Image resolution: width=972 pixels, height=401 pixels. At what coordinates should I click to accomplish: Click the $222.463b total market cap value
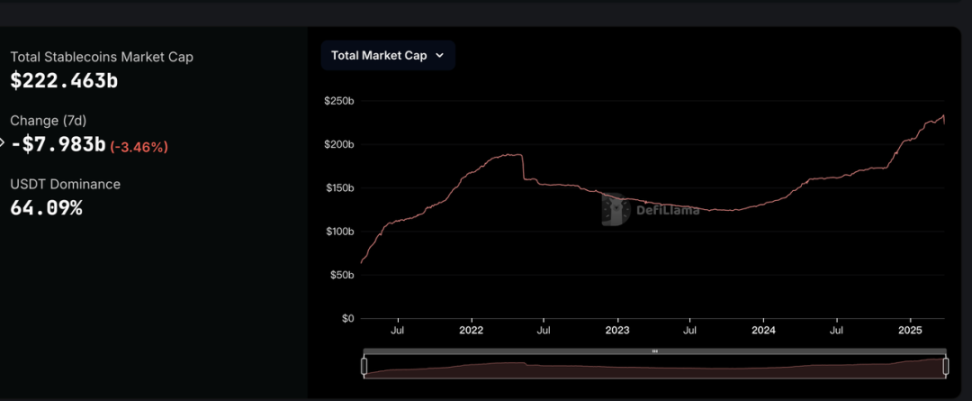[64, 80]
